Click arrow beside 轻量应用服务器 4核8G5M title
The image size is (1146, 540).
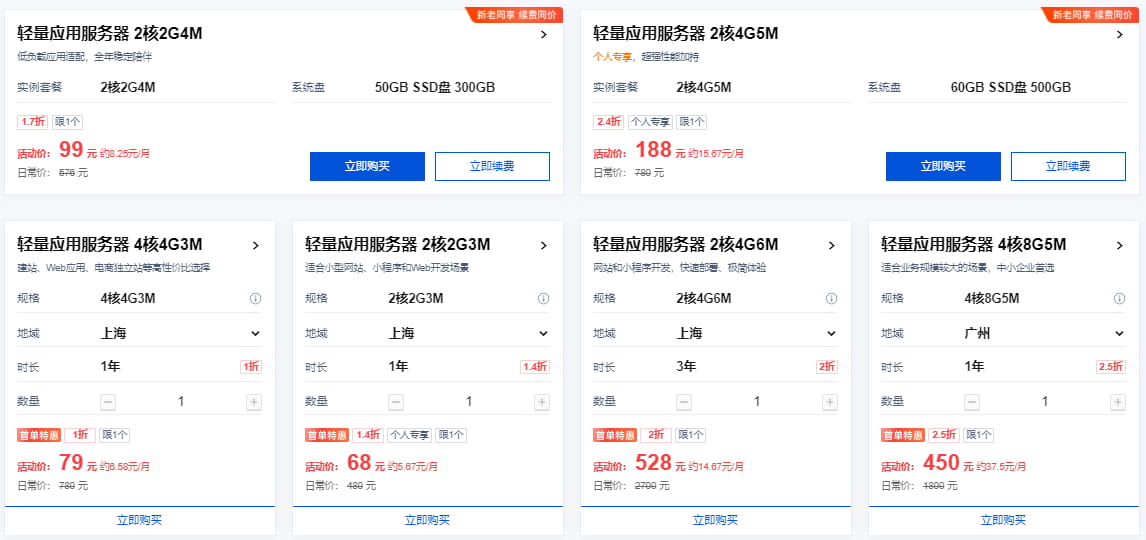pyautogui.click(x=1119, y=245)
